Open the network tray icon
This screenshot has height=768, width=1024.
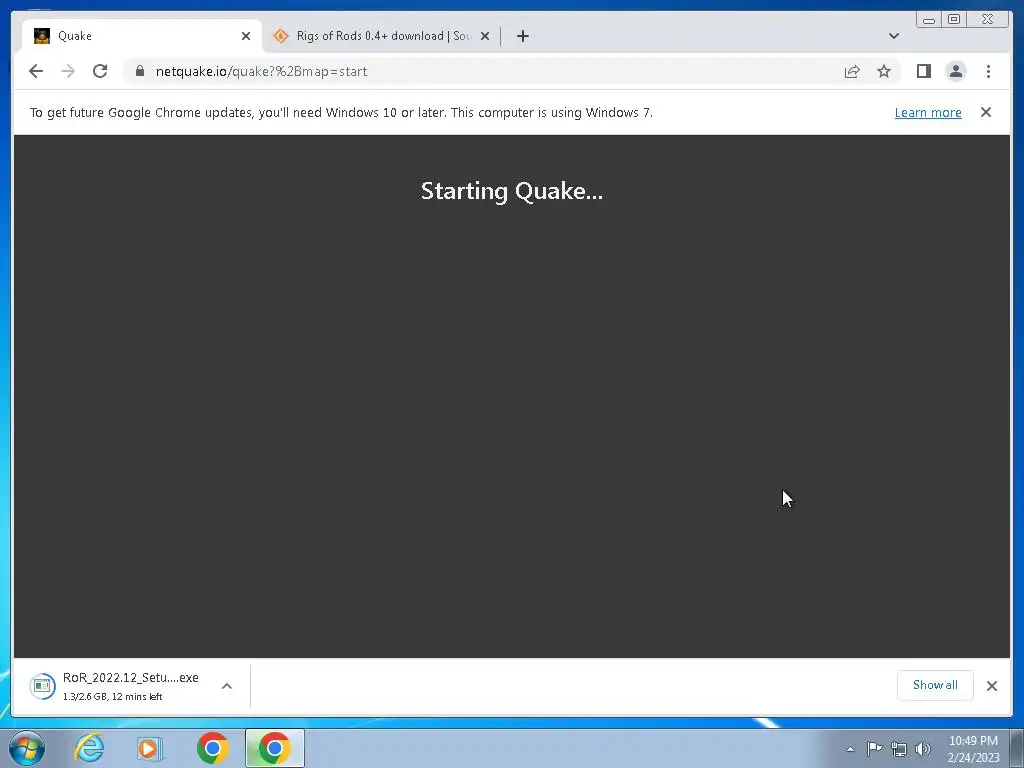[x=899, y=749]
